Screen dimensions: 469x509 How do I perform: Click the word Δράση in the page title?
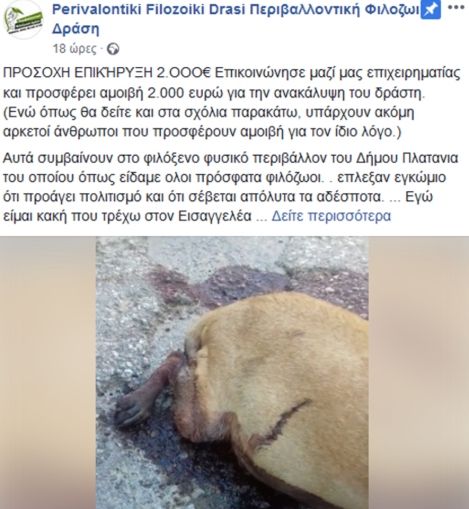[76, 29]
